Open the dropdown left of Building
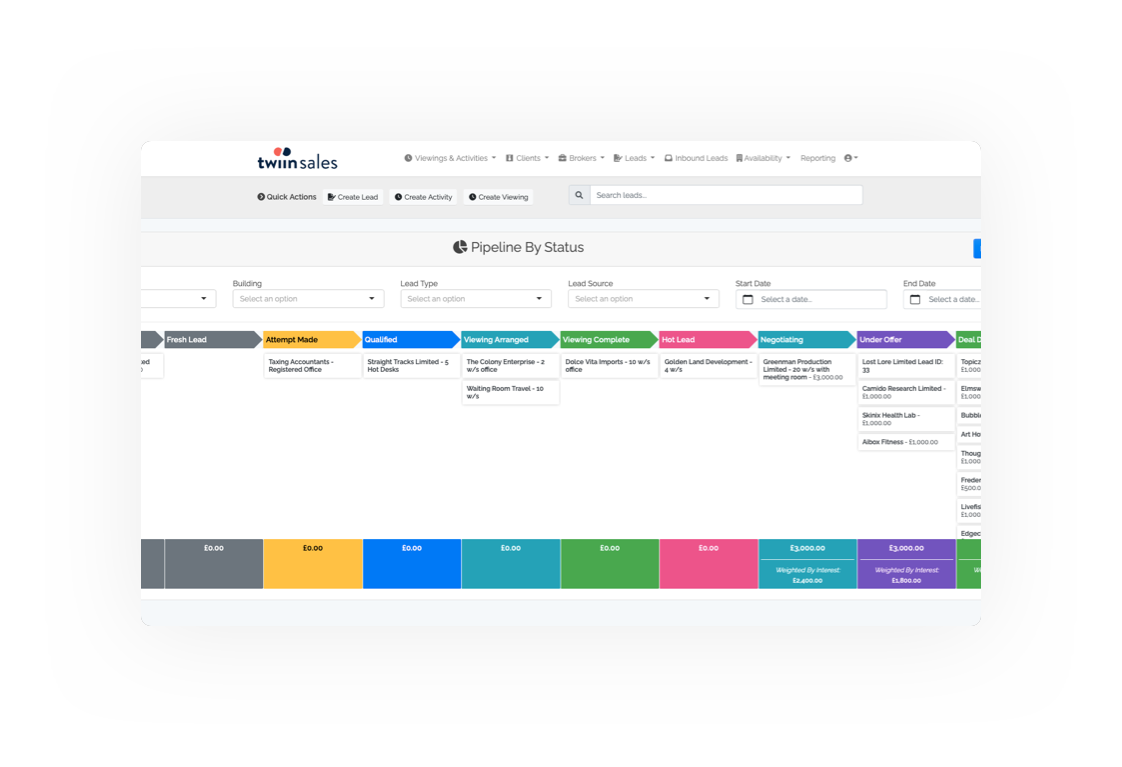The height and width of the screenshot is (767, 1122). pyautogui.click(x=178, y=298)
